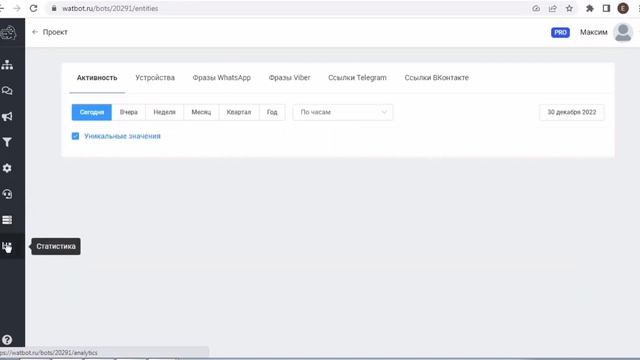Switch to the Фразы WhatsApp tab
This screenshot has height=360, width=640.
(222, 78)
